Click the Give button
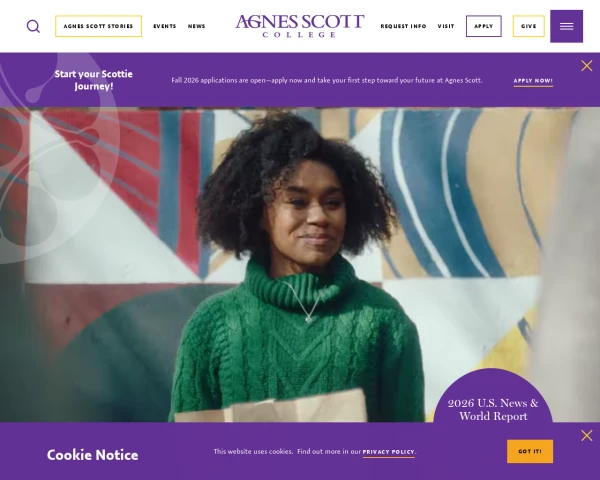This screenshot has height=480, width=600. (528, 26)
